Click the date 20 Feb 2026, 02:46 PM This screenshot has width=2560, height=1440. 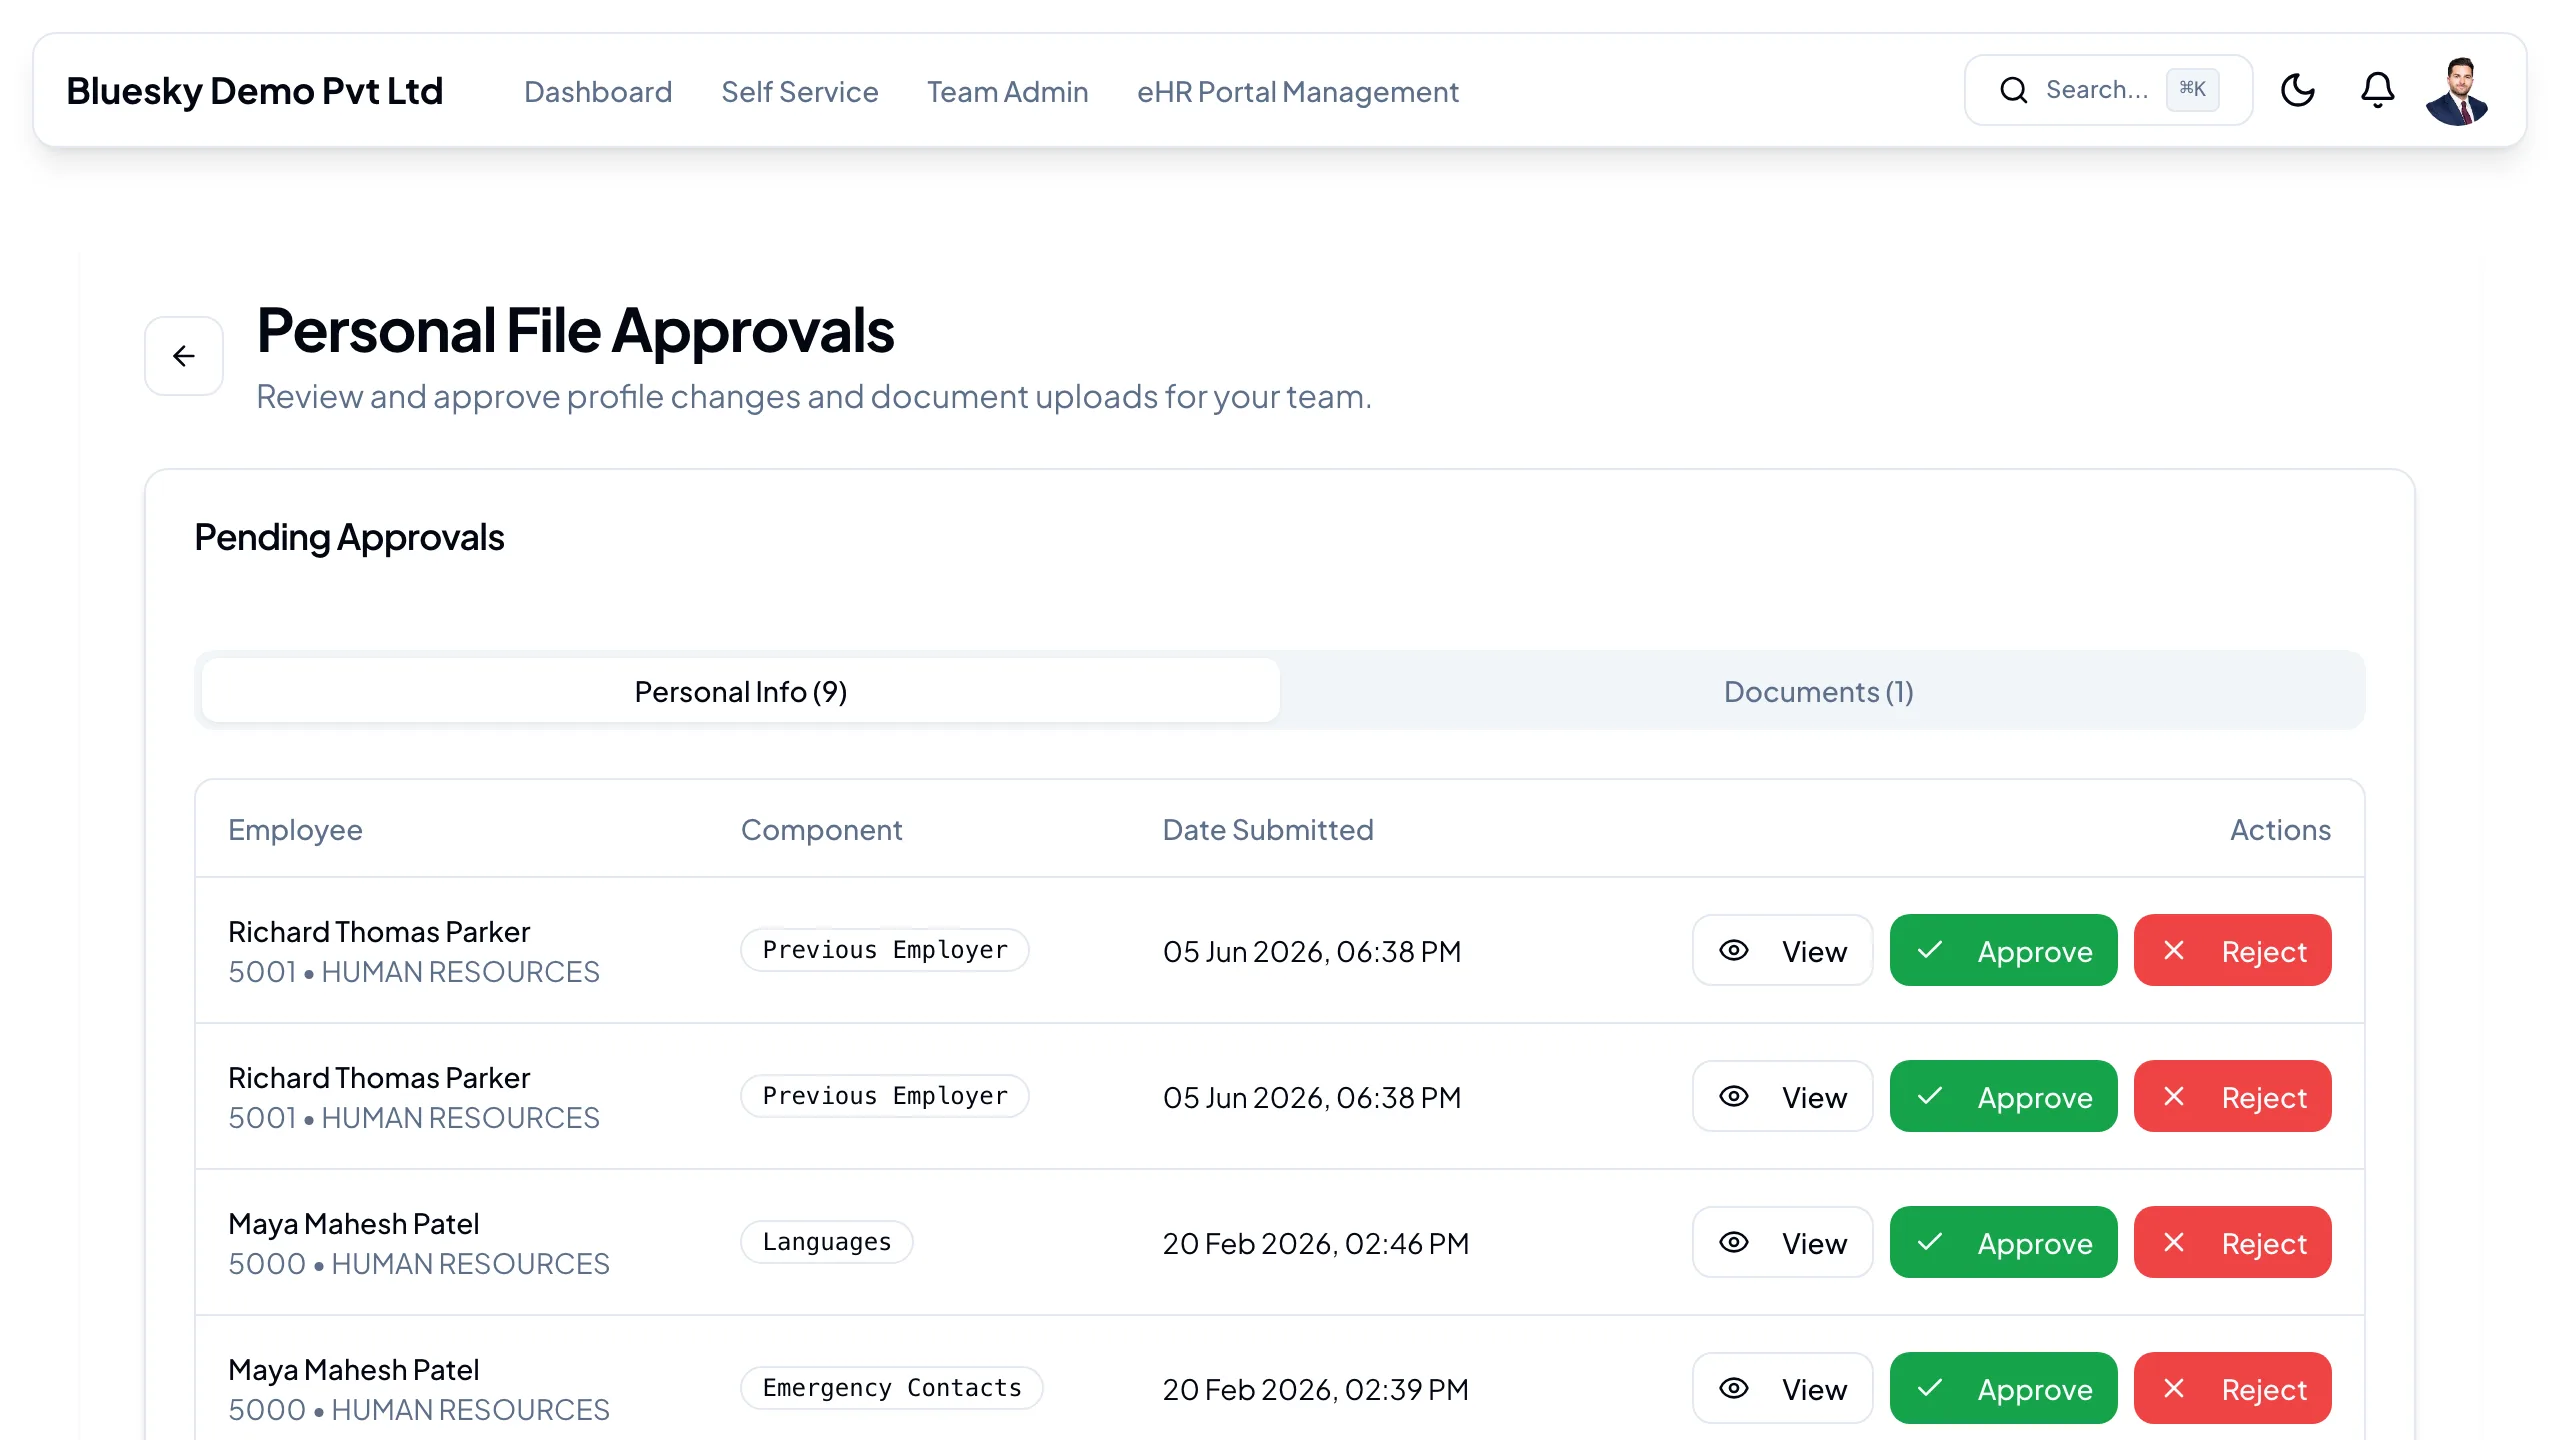point(1316,1243)
